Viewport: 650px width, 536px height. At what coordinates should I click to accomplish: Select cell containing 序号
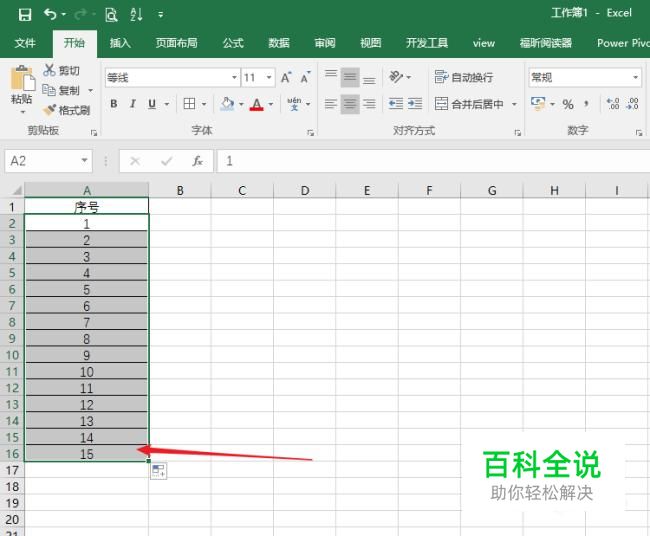click(x=87, y=206)
